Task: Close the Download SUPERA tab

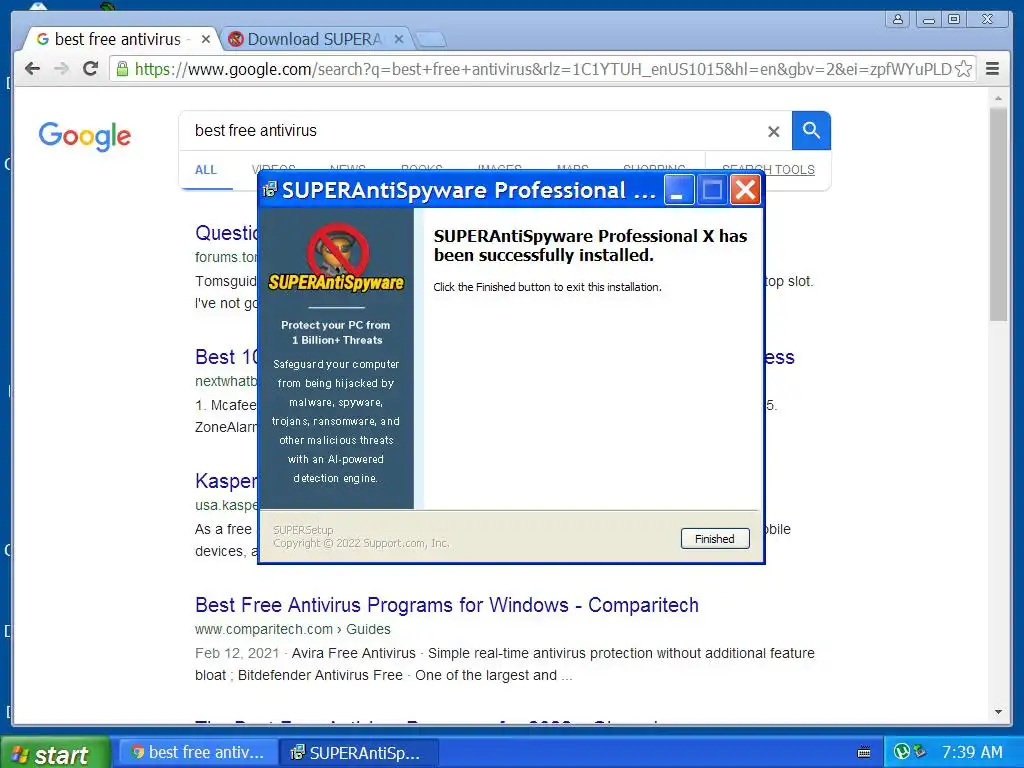Action: click(x=399, y=39)
